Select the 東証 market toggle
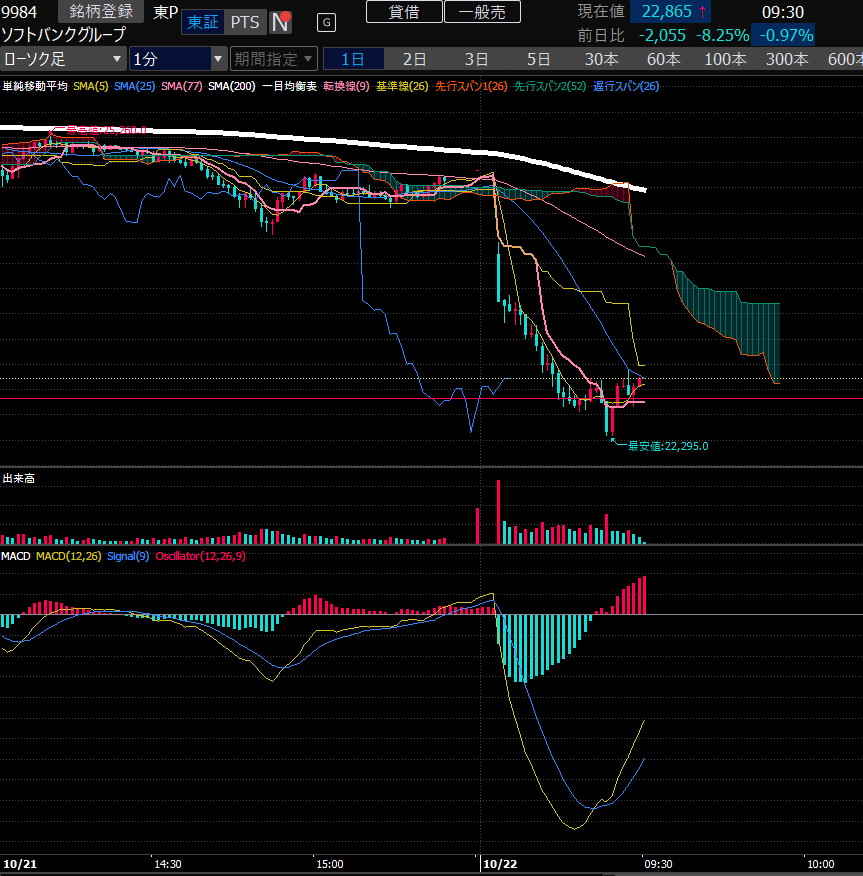Screen dimensions: 863x876 click(203, 22)
